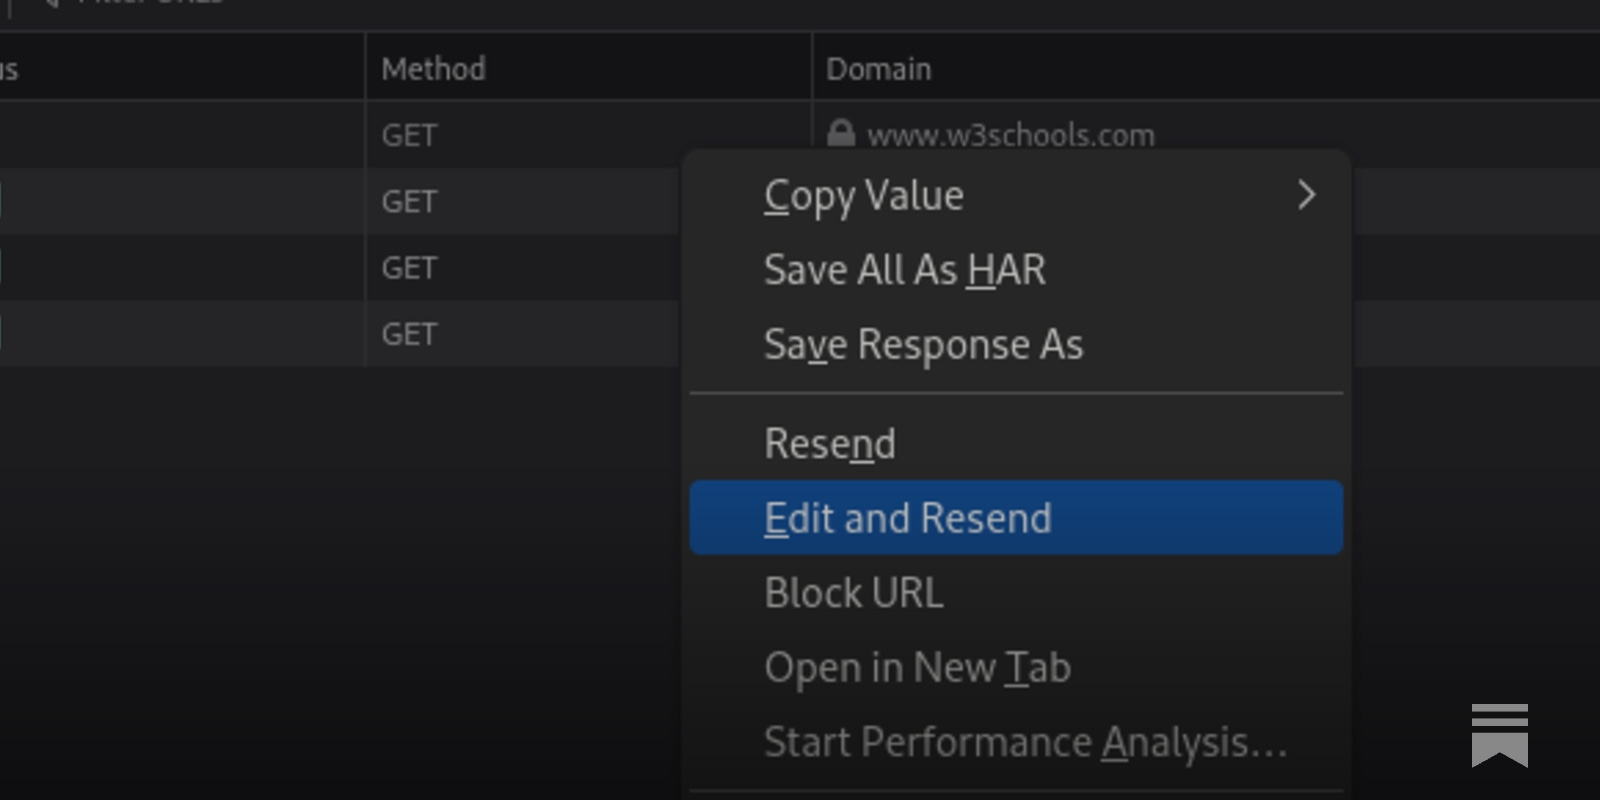This screenshot has width=1600, height=800.
Task: Sort by the Domain column header
Action: [x=1206, y=68]
